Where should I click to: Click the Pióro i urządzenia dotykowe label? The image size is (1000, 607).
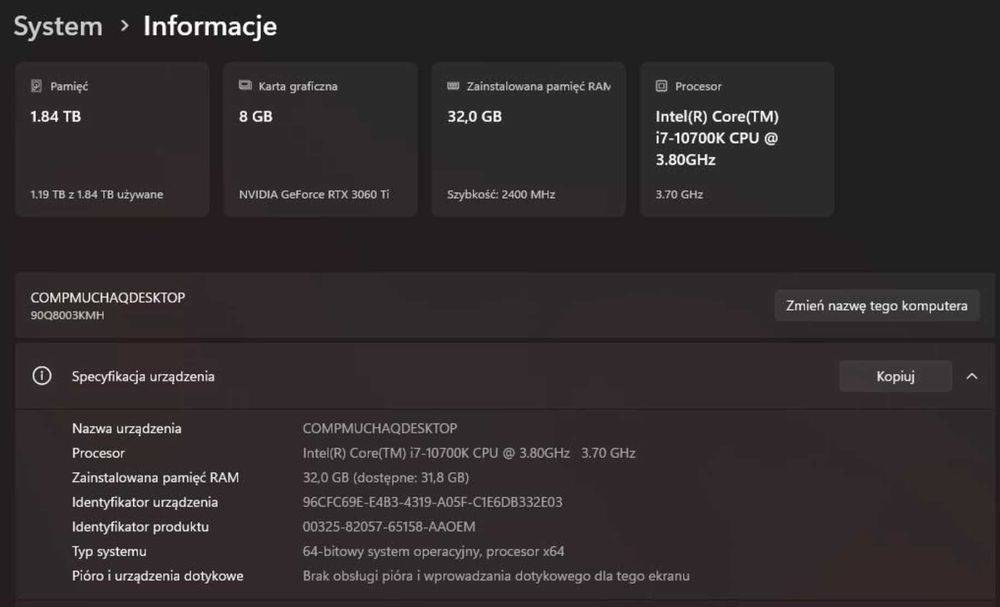click(x=157, y=575)
